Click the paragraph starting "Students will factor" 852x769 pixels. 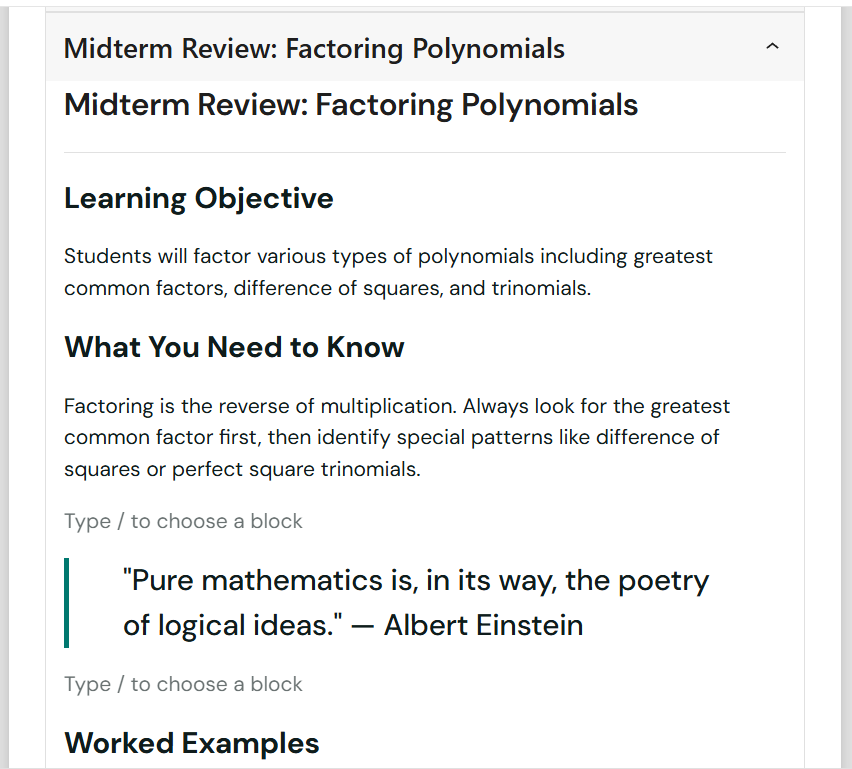coord(388,272)
